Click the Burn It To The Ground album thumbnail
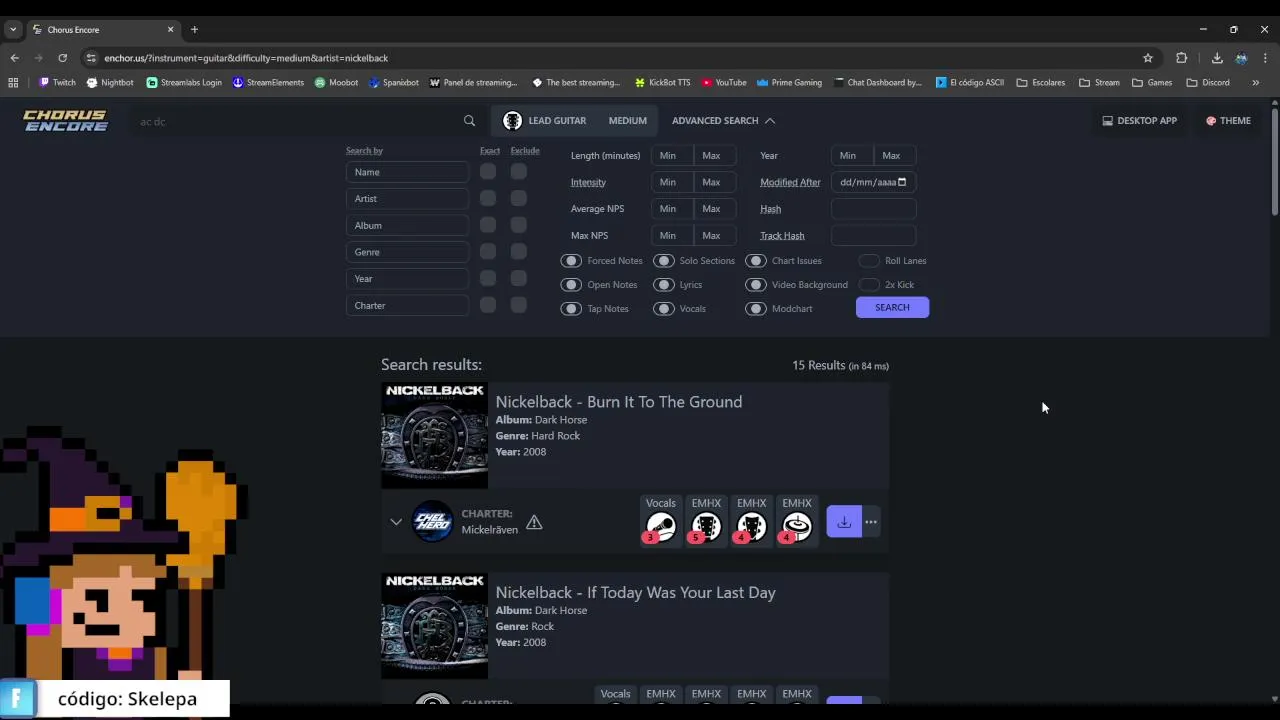1280x720 pixels. tap(434, 435)
